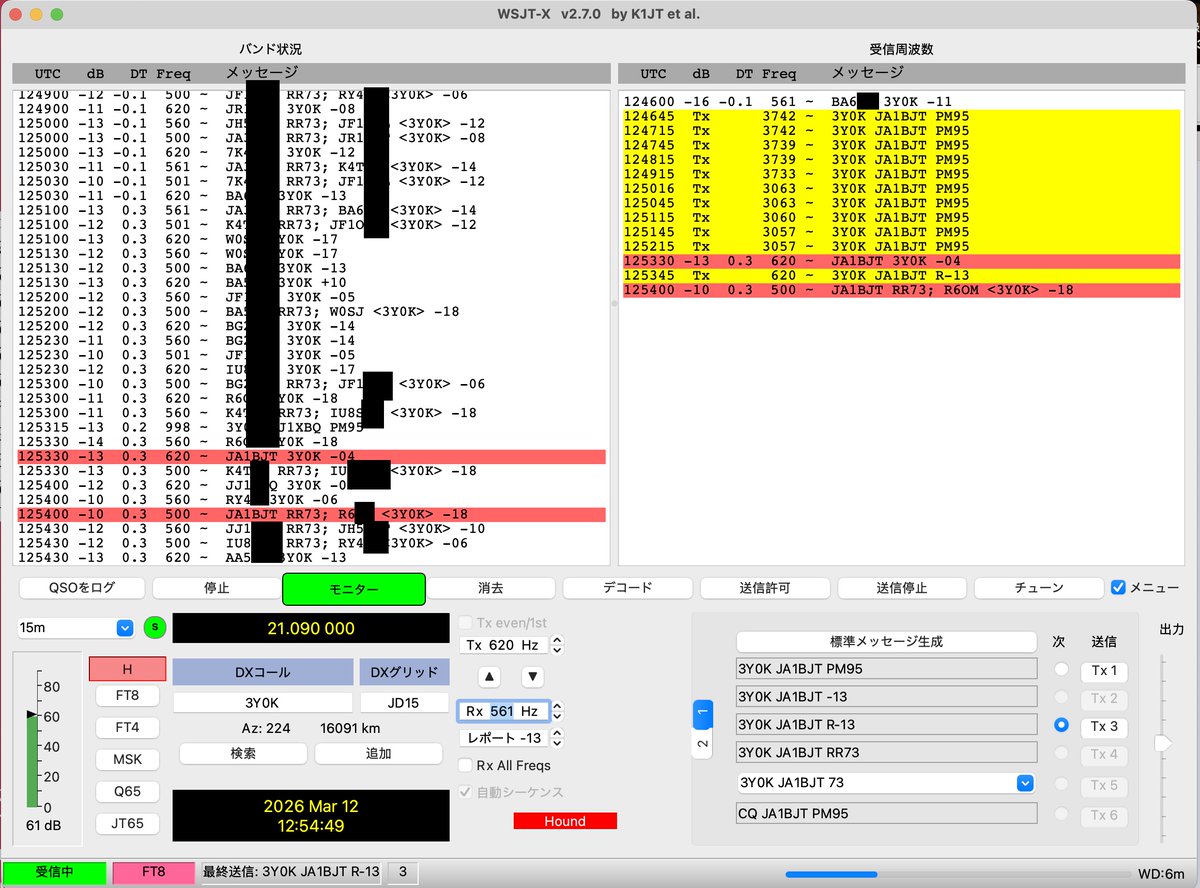Click the Tx 4 button
Viewport: 1200px width, 888px height.
click(x=1104, y=754)
